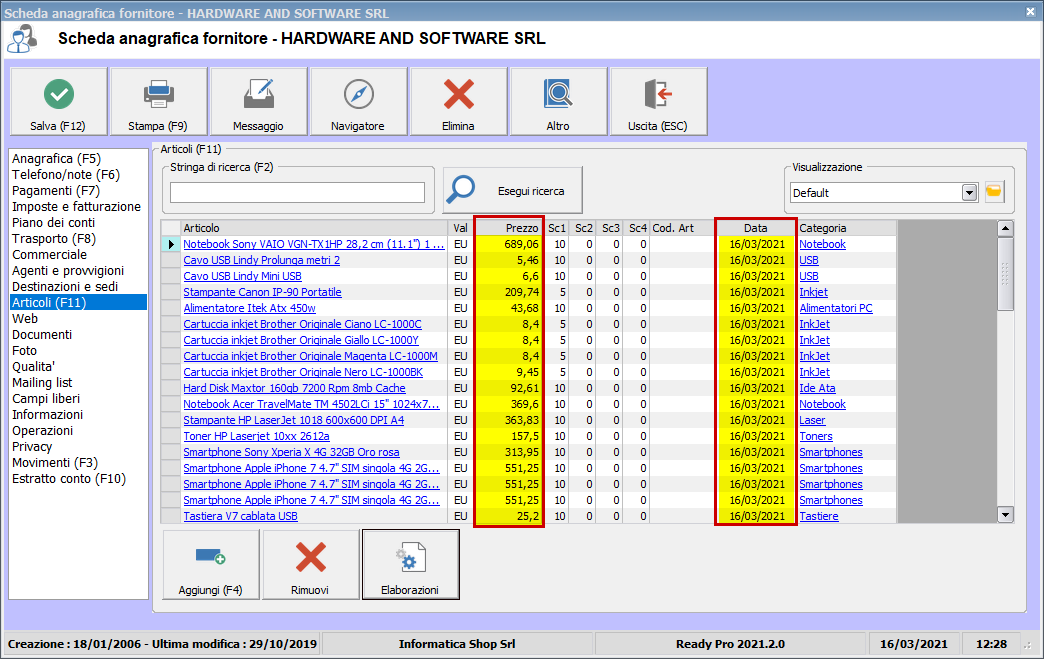The width and height of the screenshot is (1044, 659).
Task: Click the Stringa di ricerca input field
Action: (297, 192)
